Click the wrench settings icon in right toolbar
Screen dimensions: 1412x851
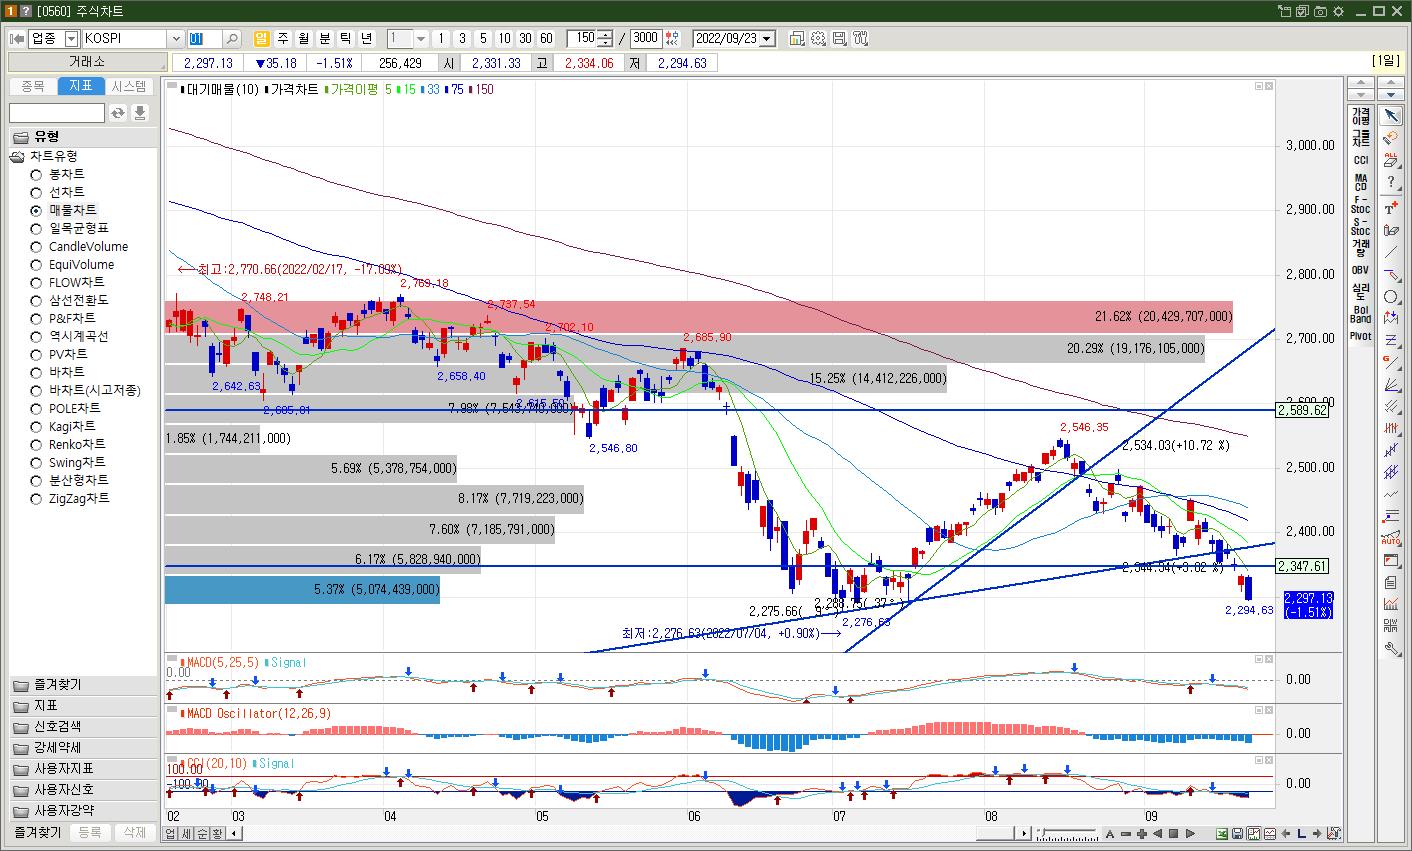(x=1391, y=648)
